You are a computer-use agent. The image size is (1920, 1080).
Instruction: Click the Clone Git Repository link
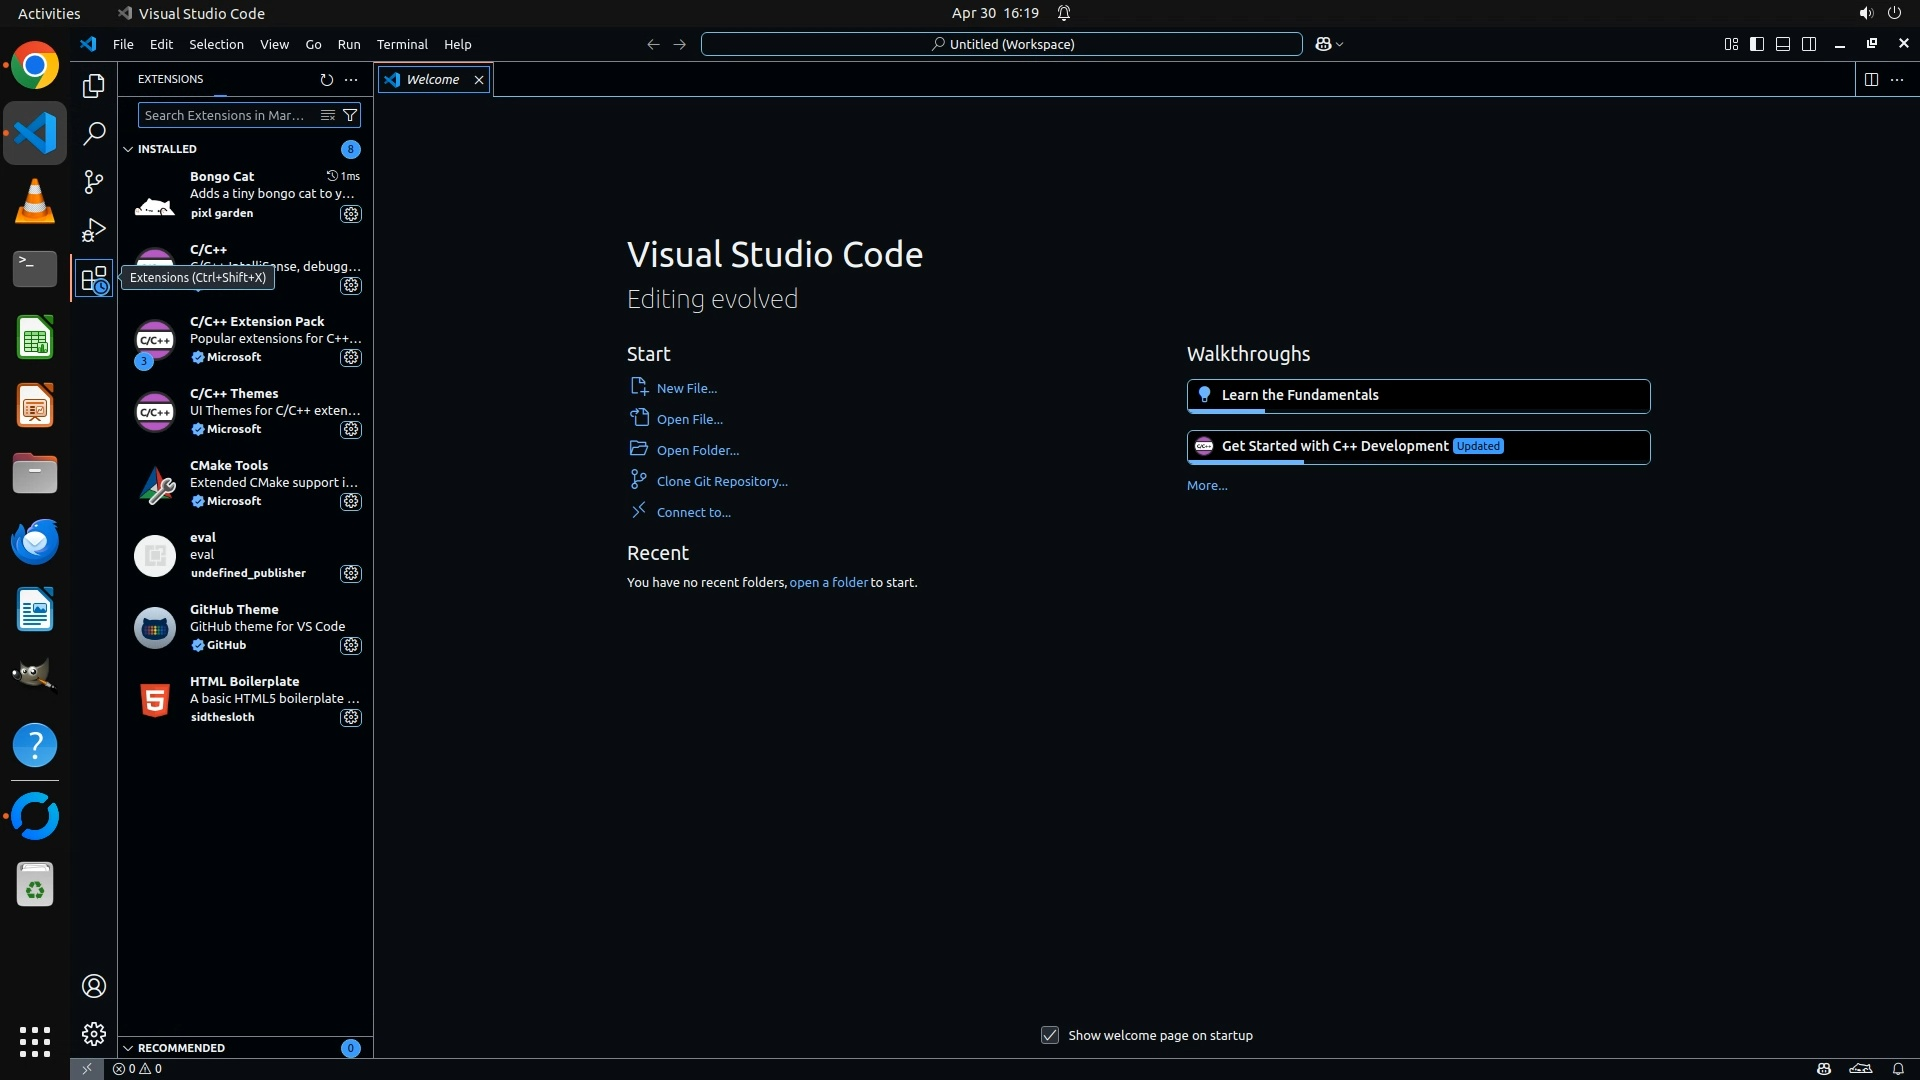(x=721, y=481)
